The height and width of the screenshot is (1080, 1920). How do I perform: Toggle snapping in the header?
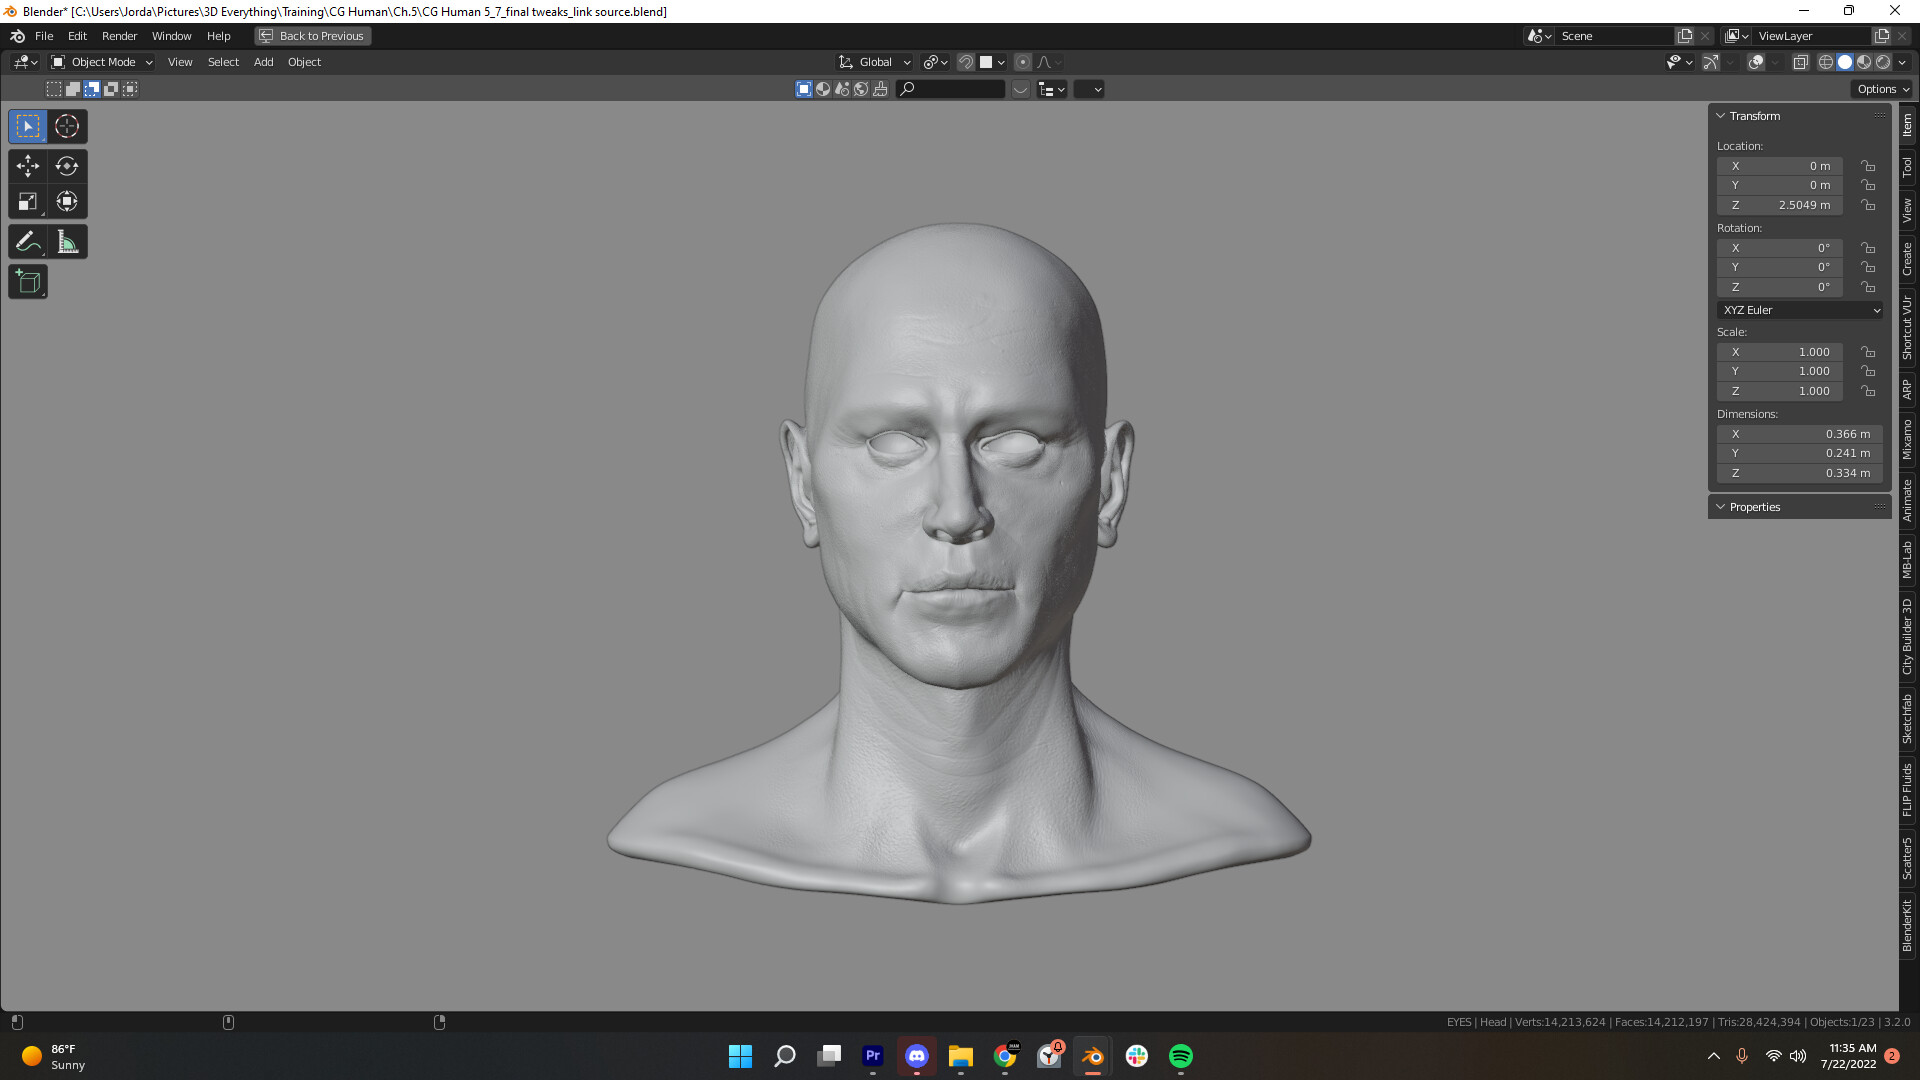click(965, 62)
